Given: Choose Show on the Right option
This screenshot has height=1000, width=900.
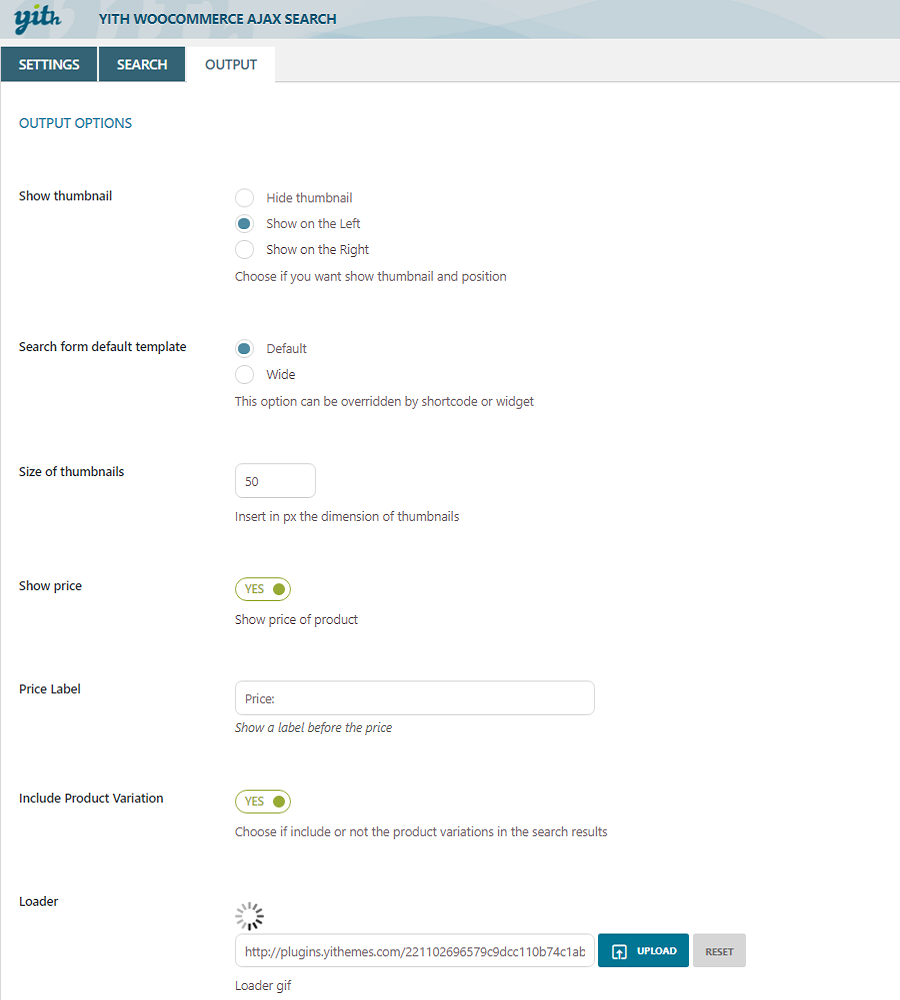Looking at the screenshot, I should 245,250.
